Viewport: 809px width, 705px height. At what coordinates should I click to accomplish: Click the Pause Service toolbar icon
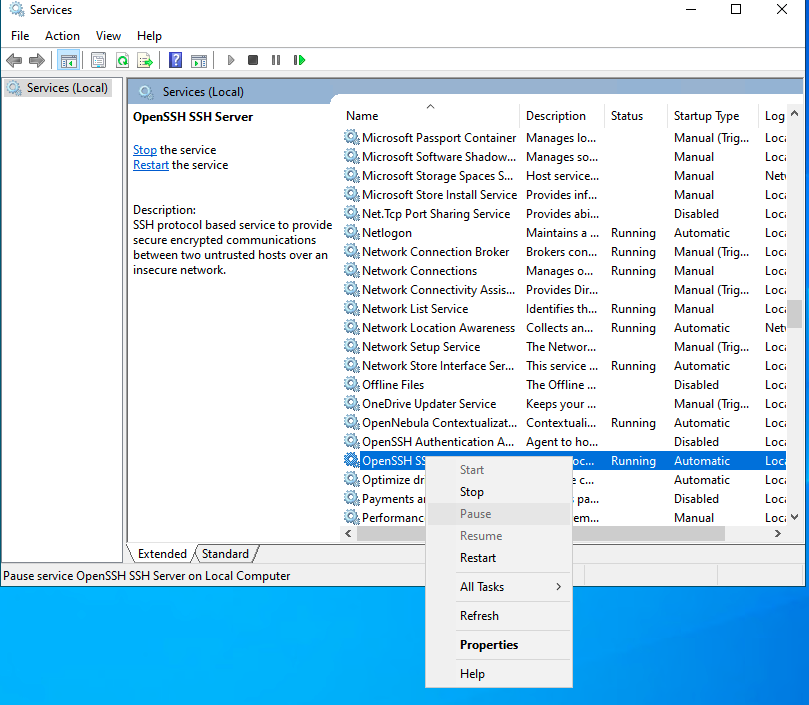(276, 60)
